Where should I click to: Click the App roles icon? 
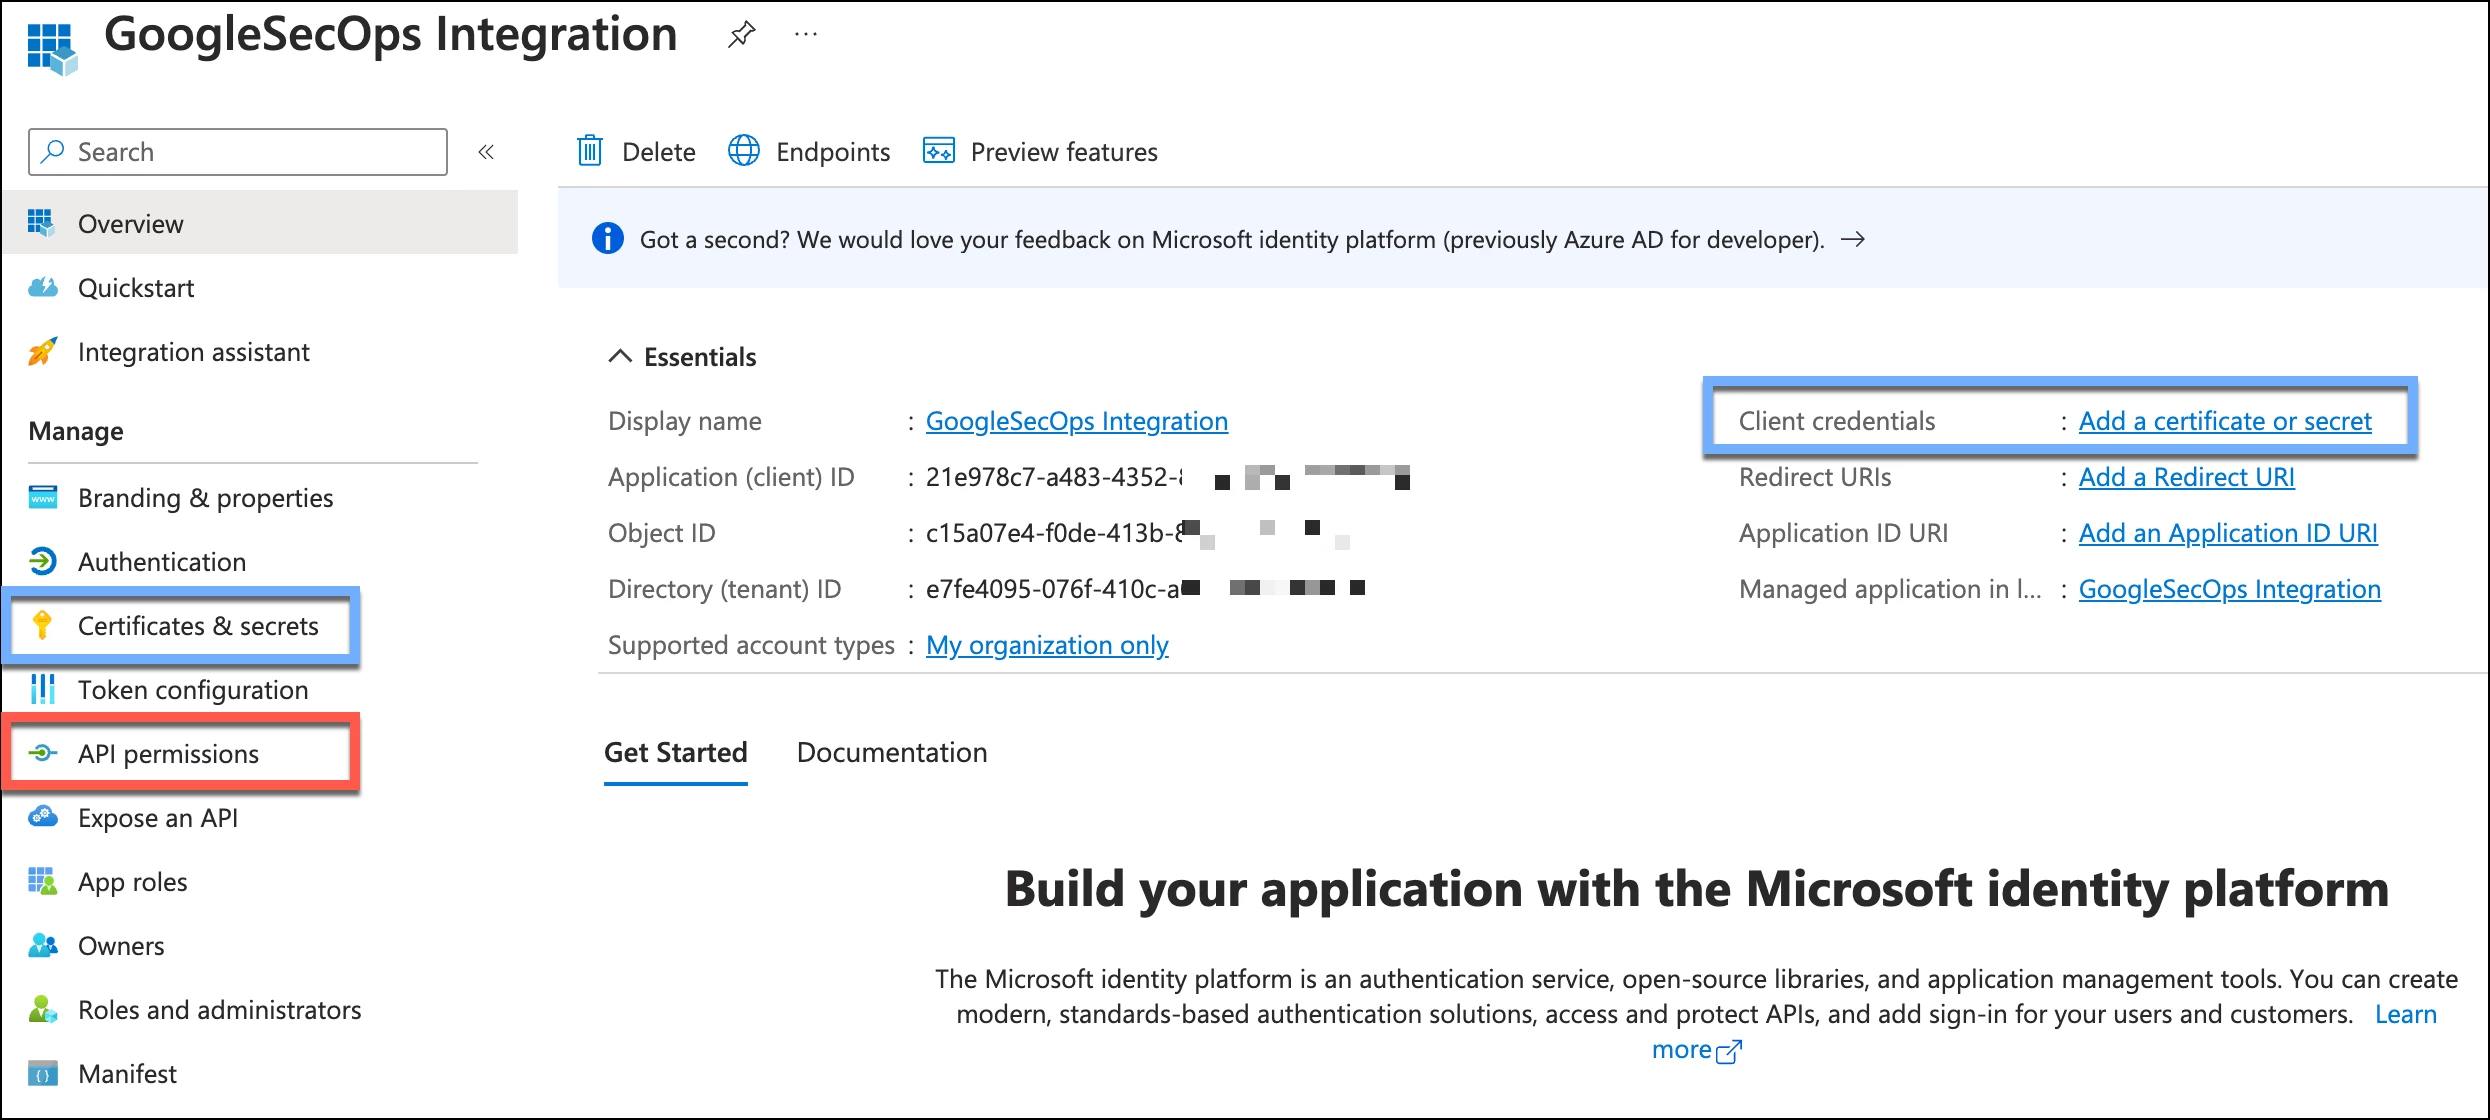(x=43, y=881)
